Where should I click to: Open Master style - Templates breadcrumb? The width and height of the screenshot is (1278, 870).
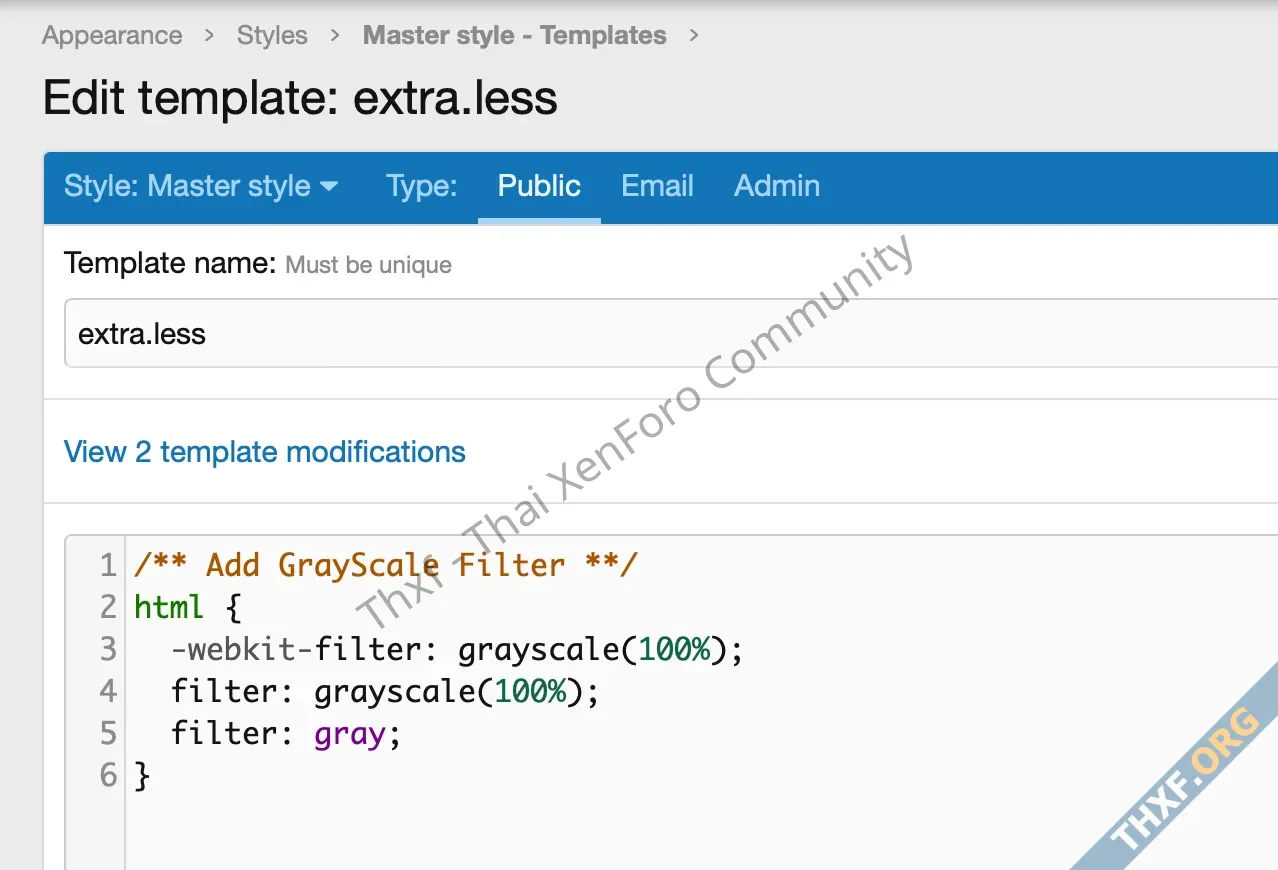[514, 36]
